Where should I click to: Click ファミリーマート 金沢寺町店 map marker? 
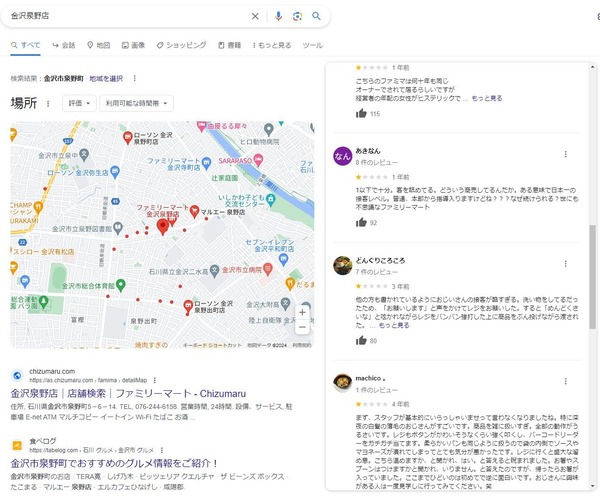point(206,163)
